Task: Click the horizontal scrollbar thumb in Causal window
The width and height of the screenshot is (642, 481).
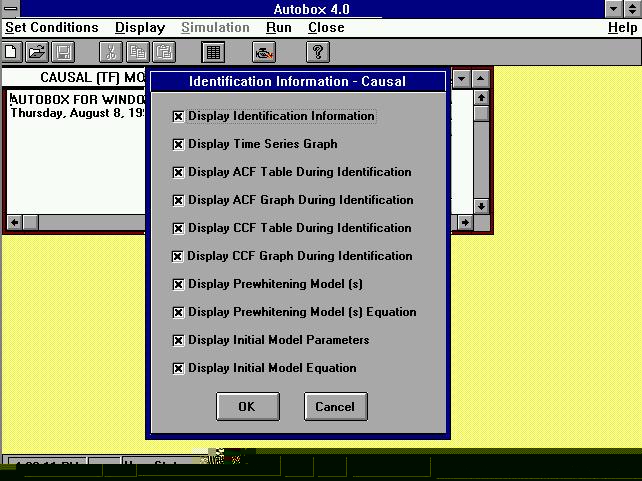Action: (30, 222)
